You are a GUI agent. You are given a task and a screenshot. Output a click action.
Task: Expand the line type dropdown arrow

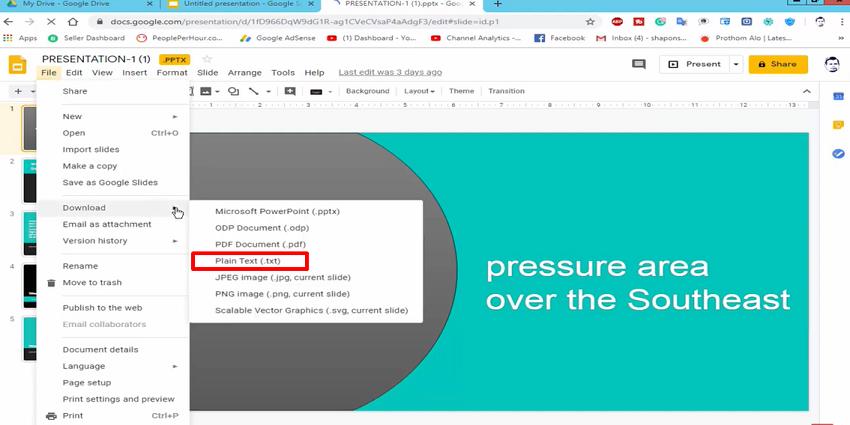[268, 91]
